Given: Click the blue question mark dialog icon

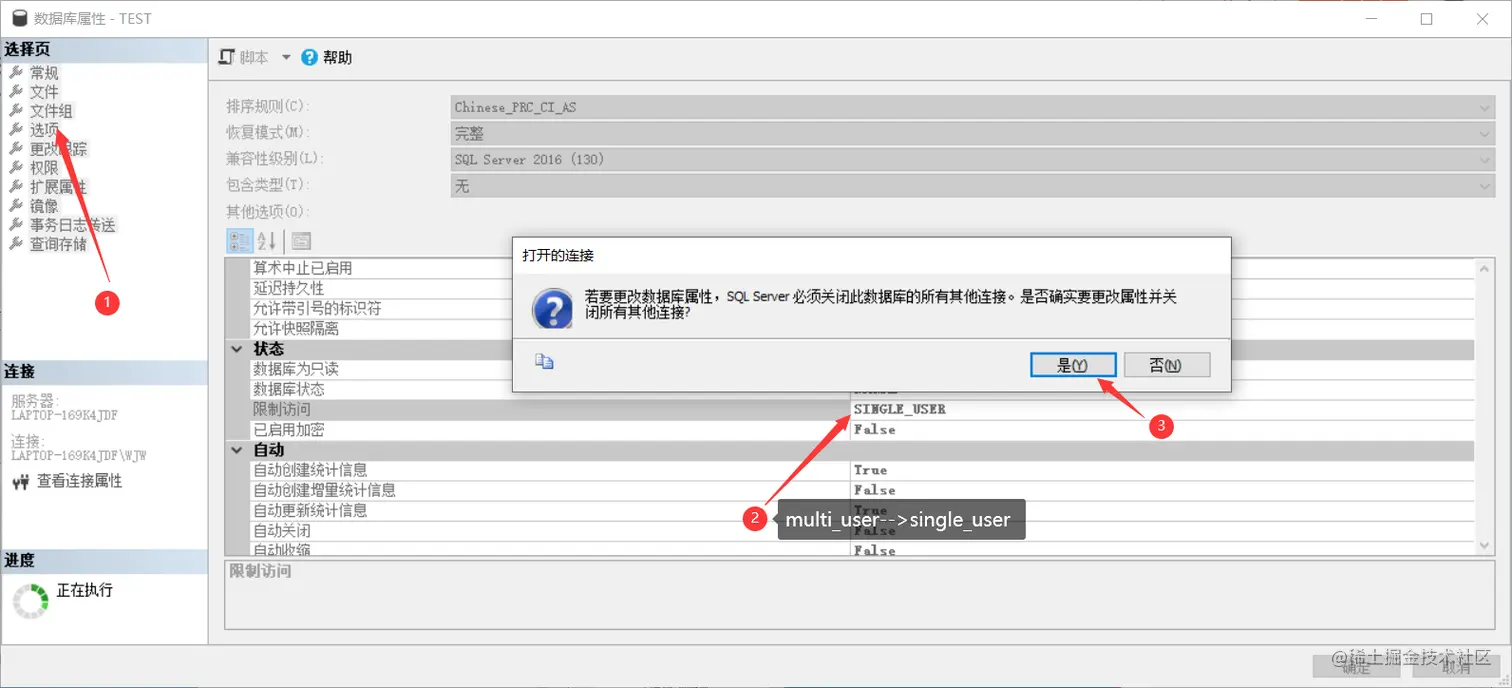Looking at the screenshot, I should 553,308.
